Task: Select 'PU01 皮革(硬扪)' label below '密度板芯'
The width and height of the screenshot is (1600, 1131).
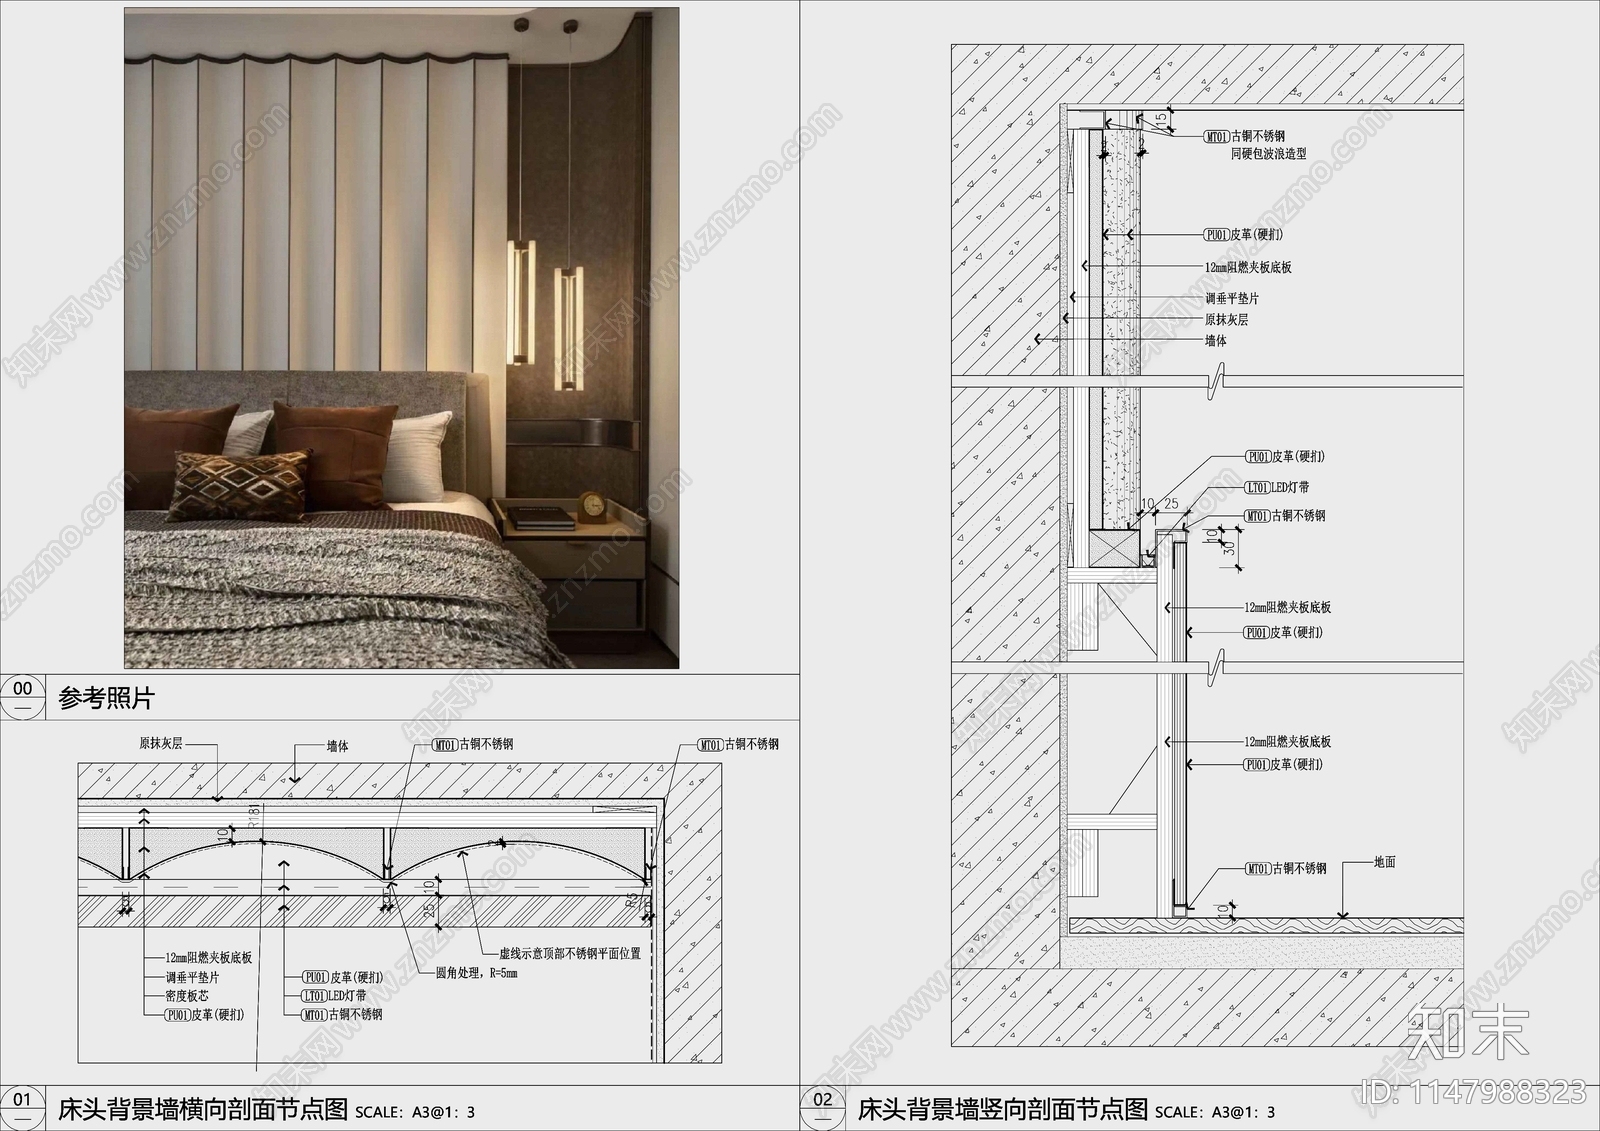Action: pos(205,1014)
